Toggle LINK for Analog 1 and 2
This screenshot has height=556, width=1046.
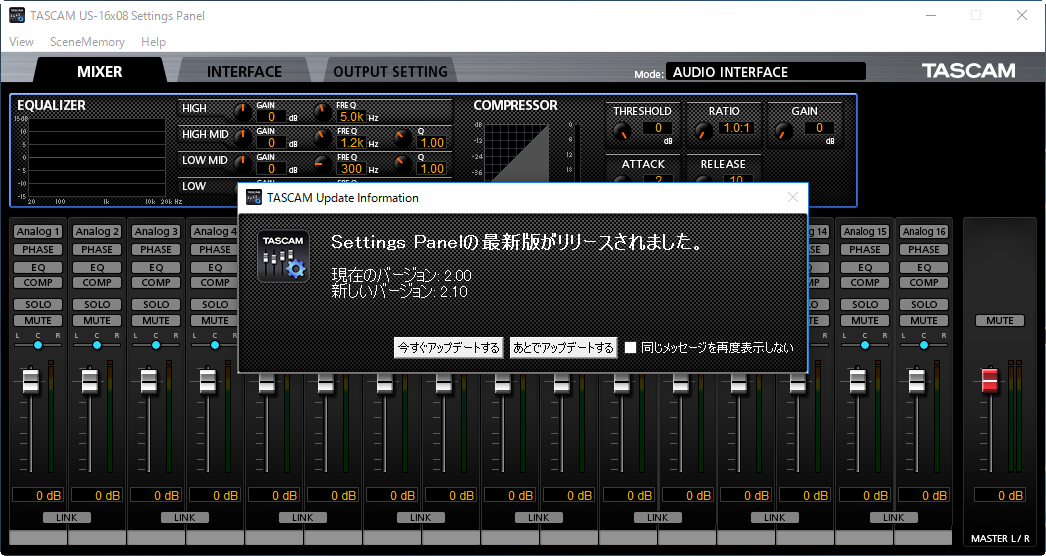[67, 517]
